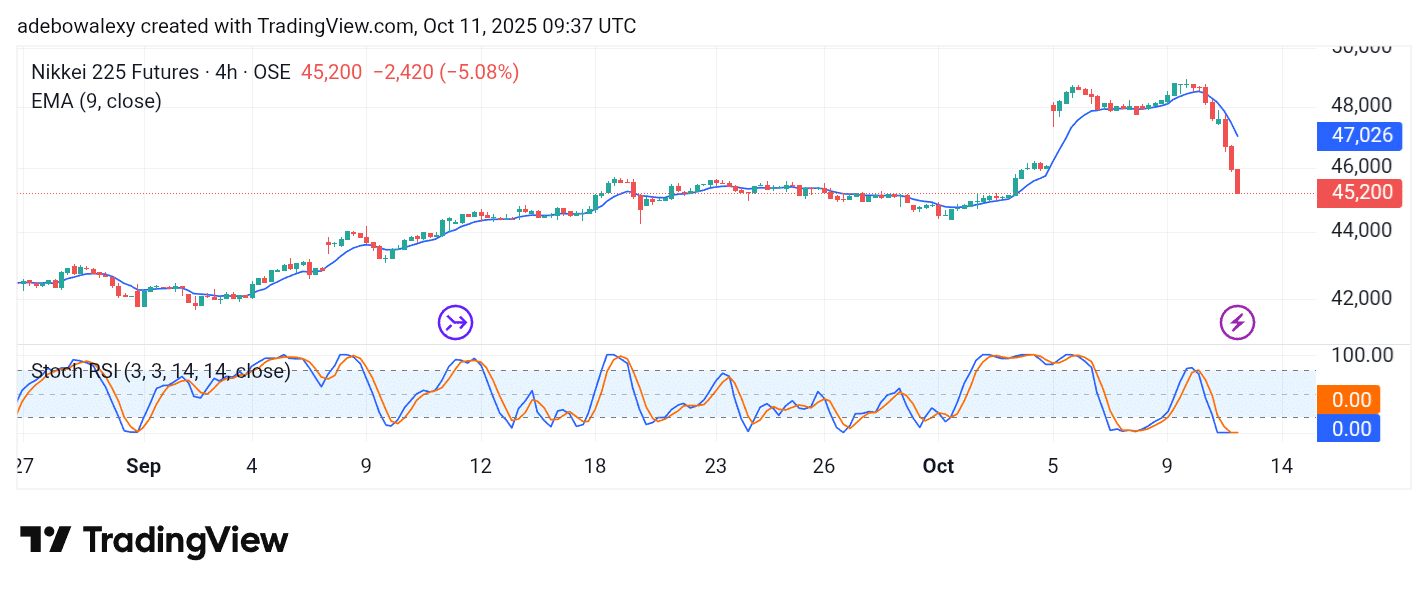Click the TradingView wordmark text

point(185,540)
